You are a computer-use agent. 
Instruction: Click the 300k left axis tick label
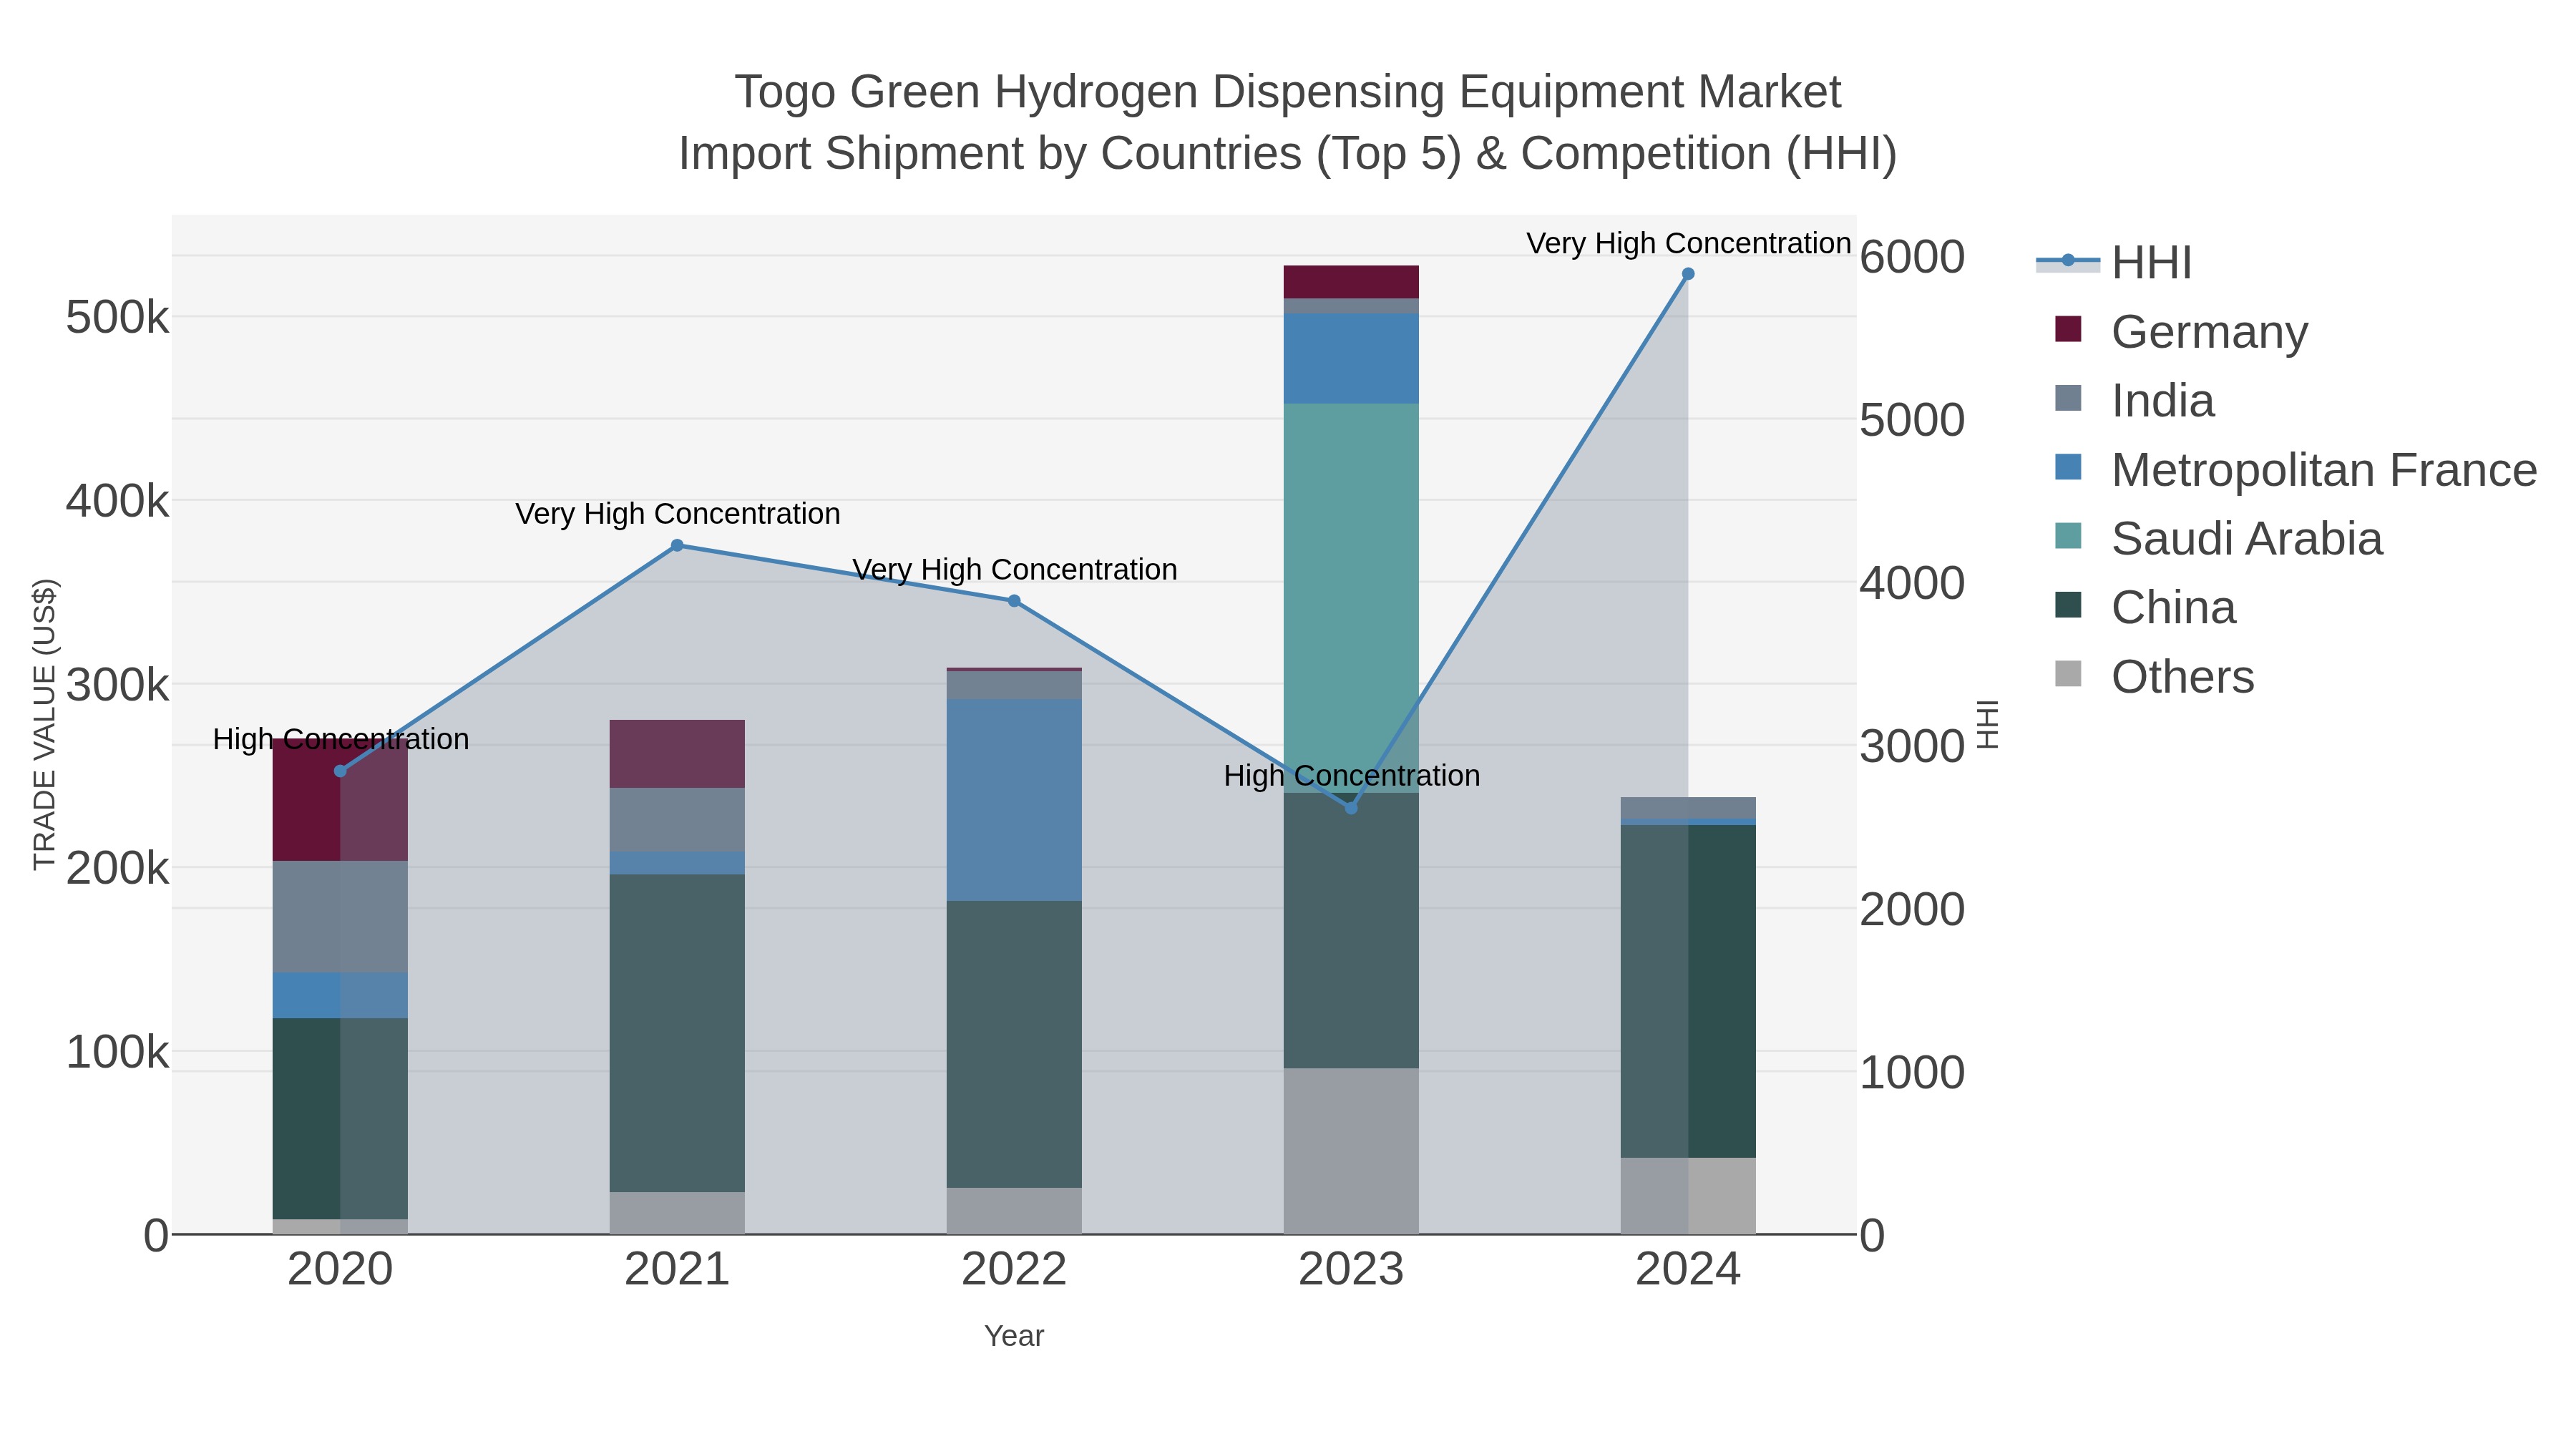point(117,685)
